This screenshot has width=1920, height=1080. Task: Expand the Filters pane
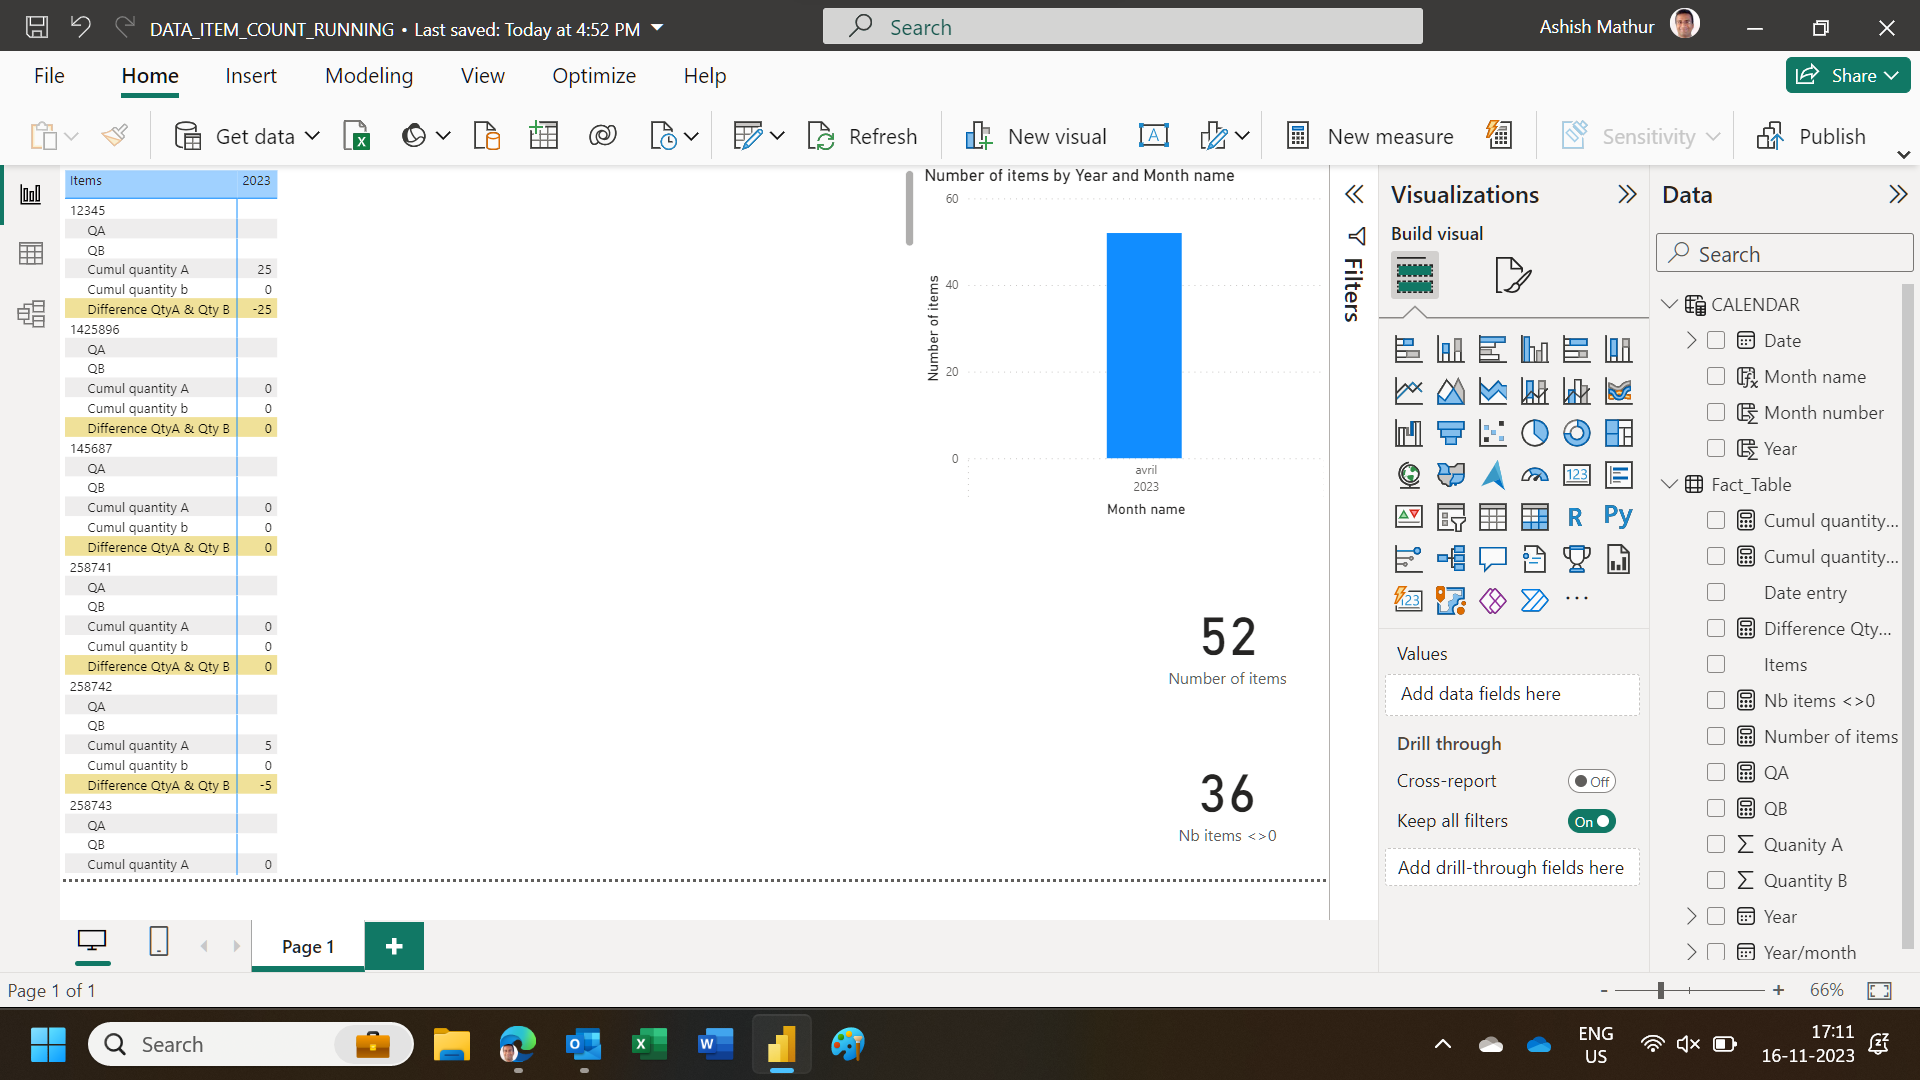pos(1354,194)
